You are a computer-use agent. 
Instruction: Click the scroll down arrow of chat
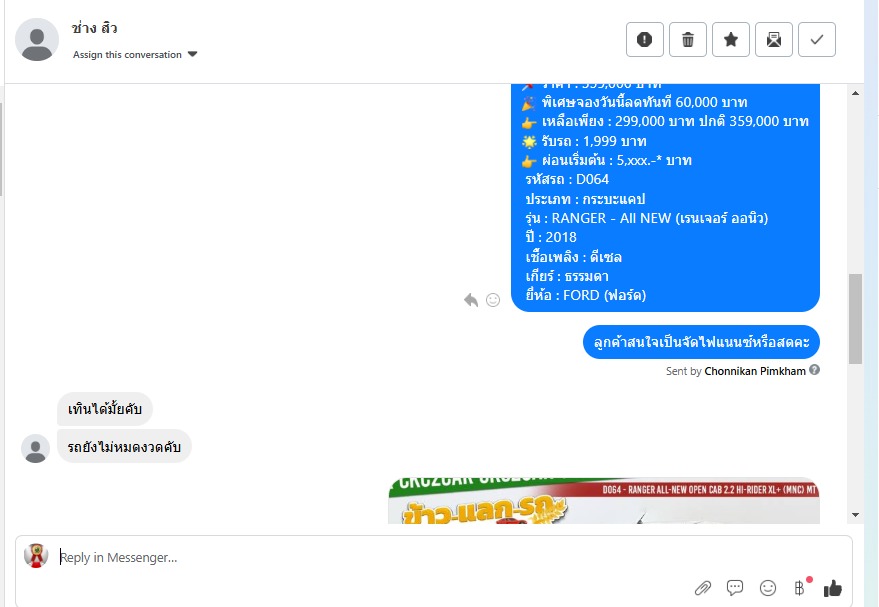tap(855, 515)
